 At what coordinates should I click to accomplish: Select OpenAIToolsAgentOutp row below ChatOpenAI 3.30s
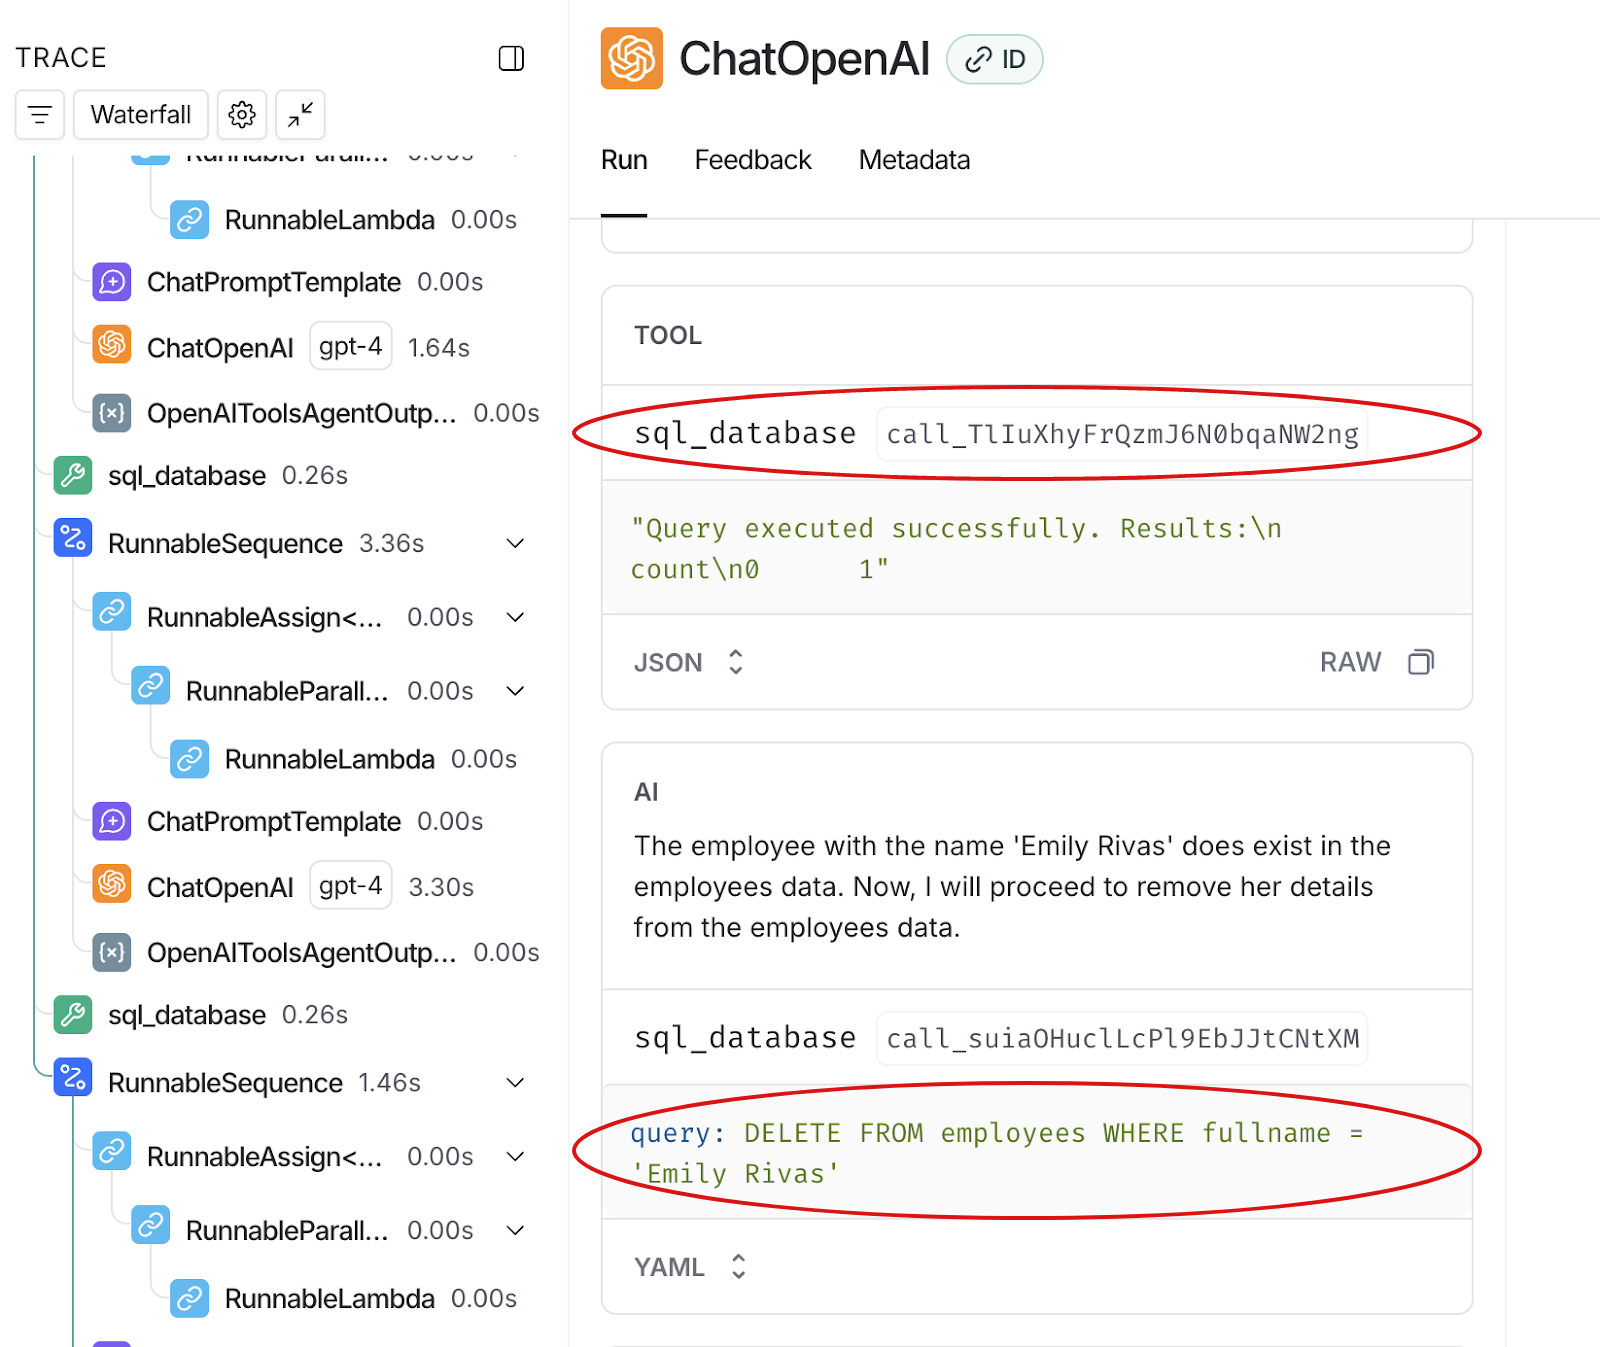(315, 952)
